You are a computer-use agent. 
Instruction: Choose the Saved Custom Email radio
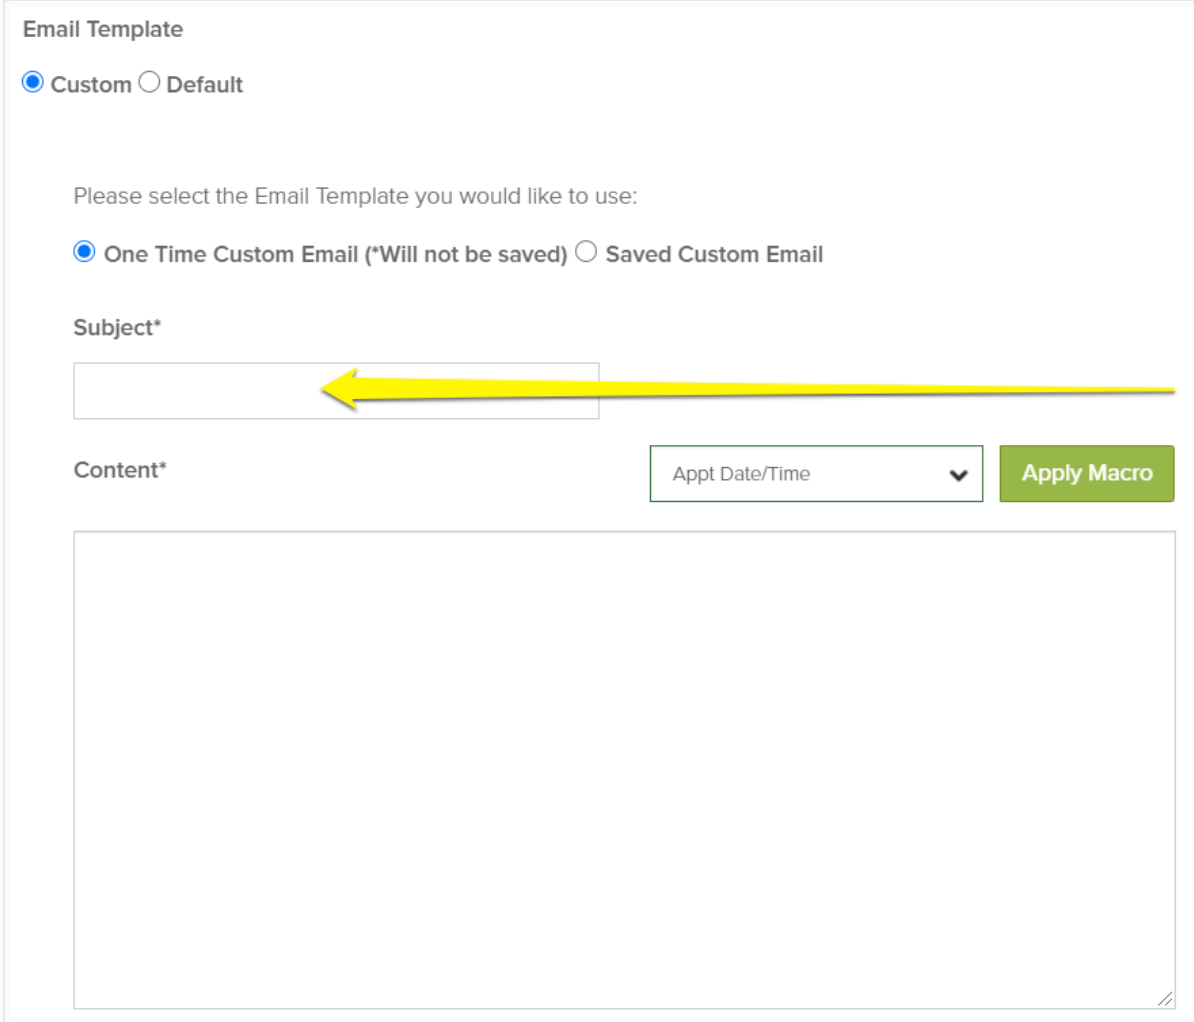click(x=586, y=252)
